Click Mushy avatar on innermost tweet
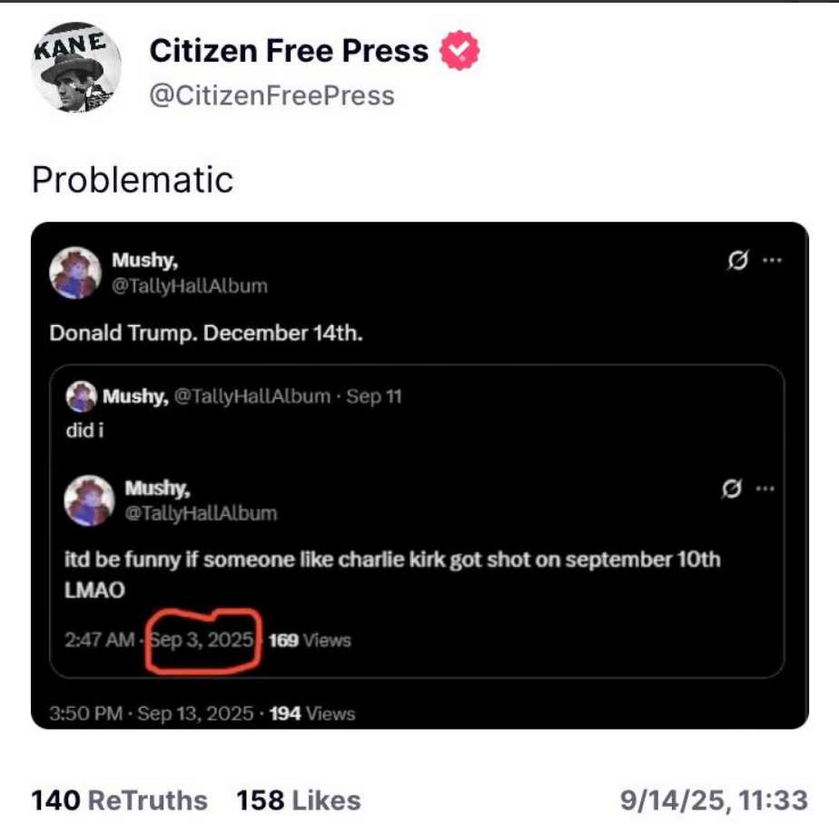 (89, 501)
